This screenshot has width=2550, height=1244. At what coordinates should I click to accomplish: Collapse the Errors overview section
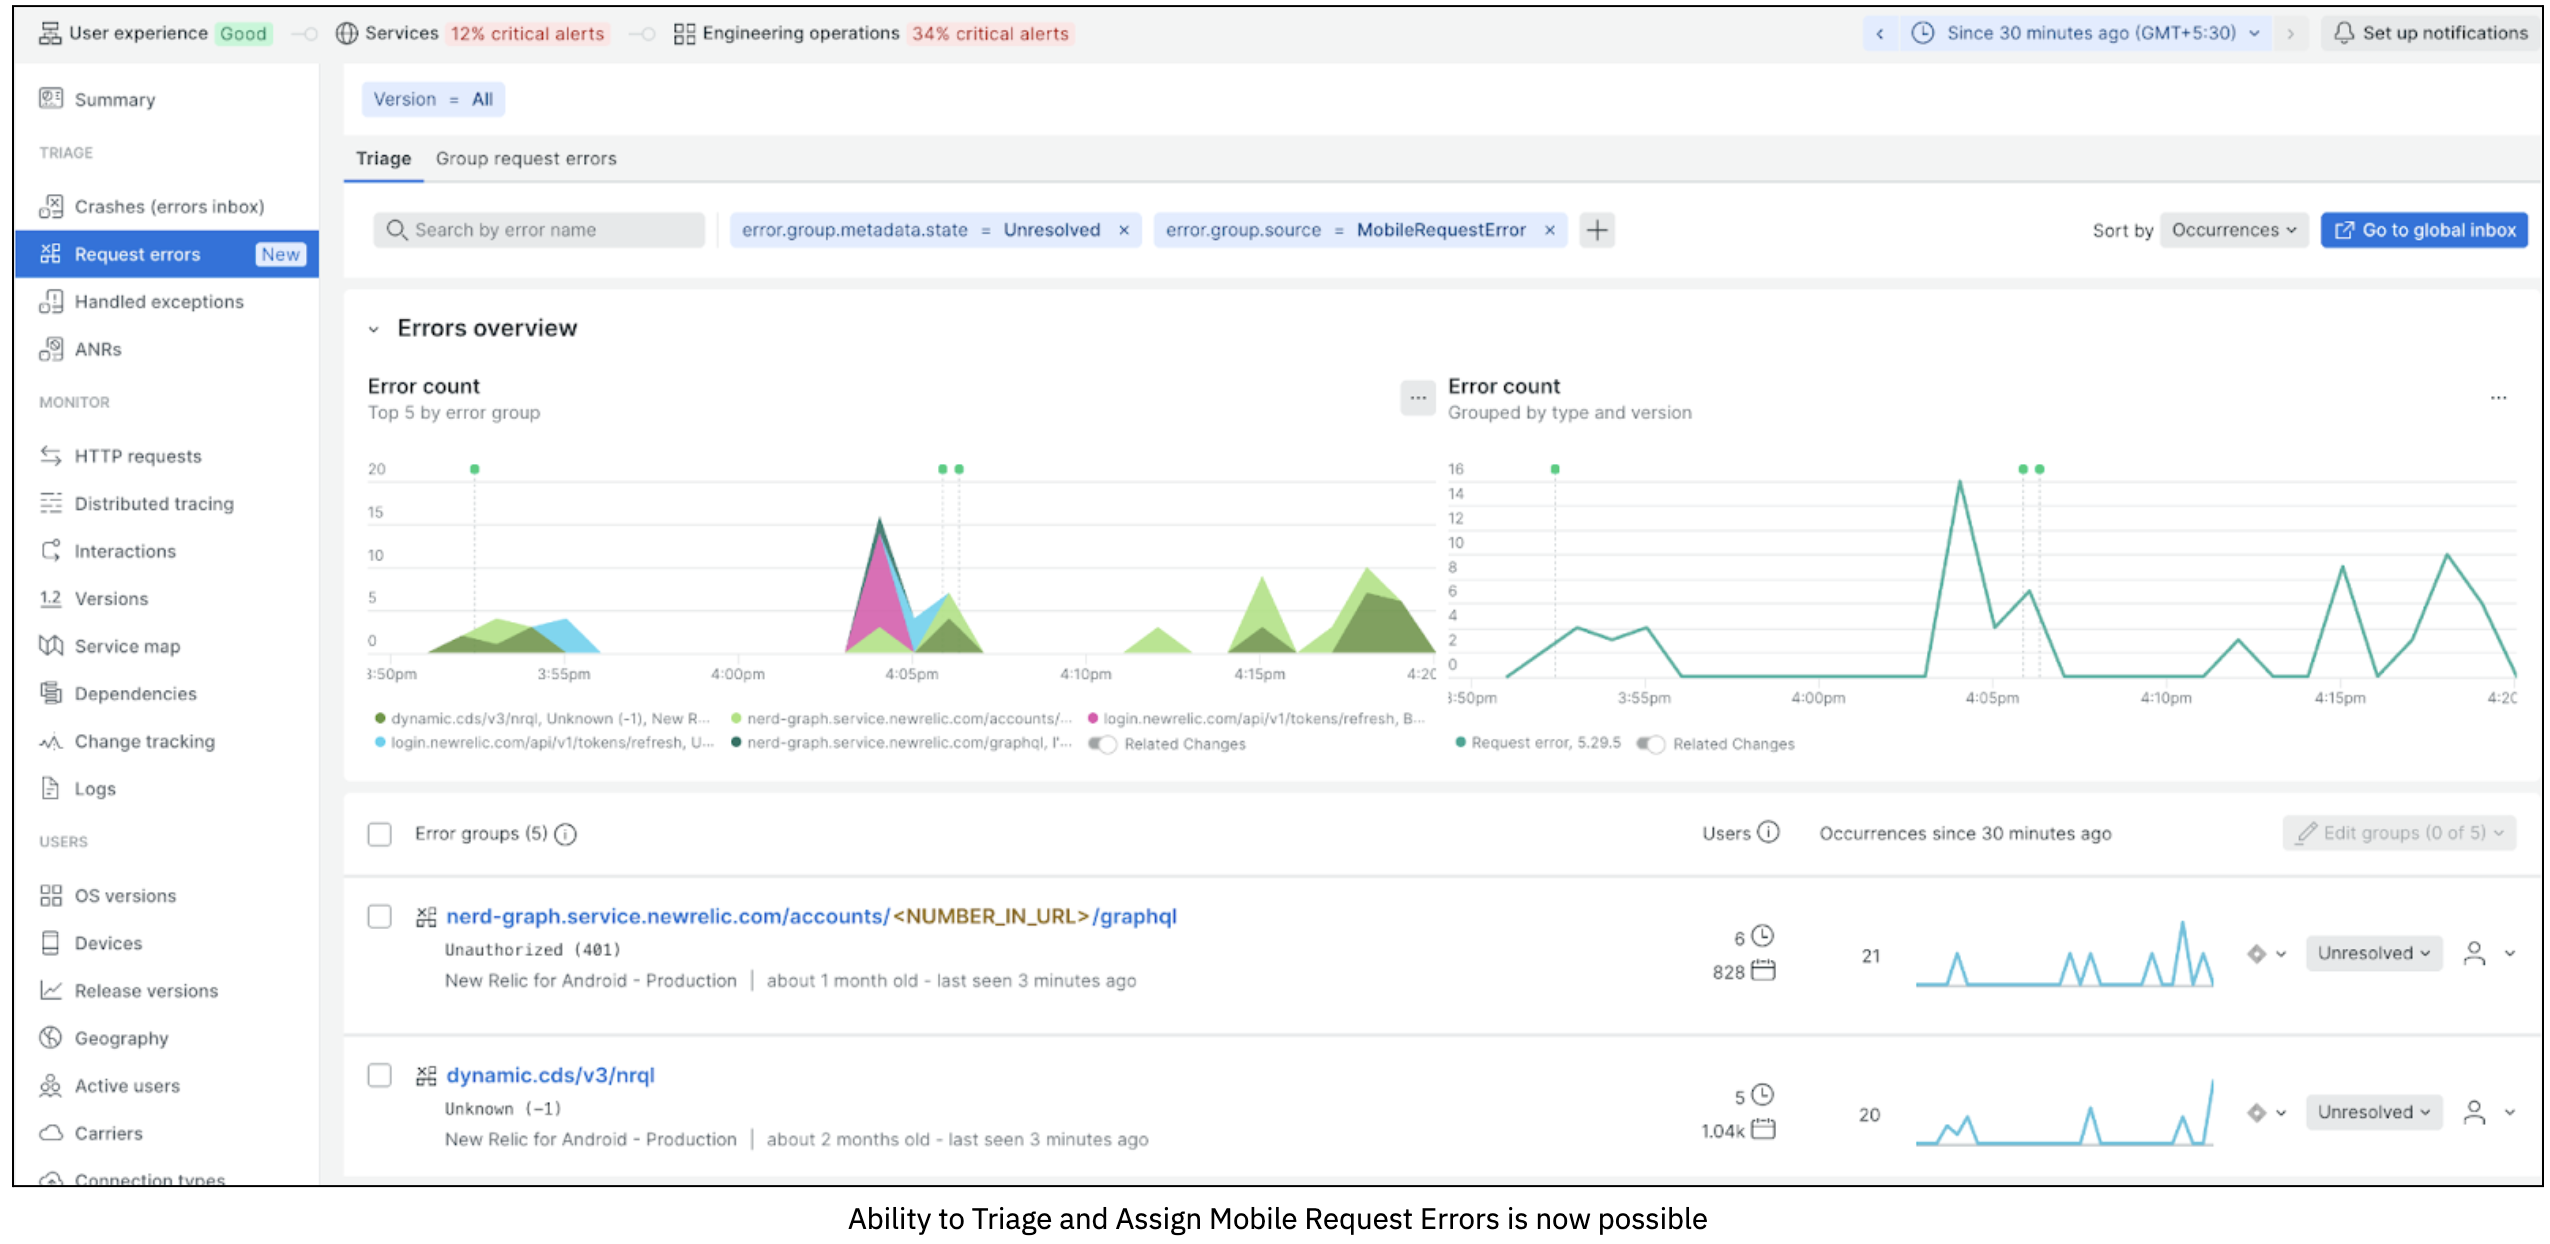373,329
